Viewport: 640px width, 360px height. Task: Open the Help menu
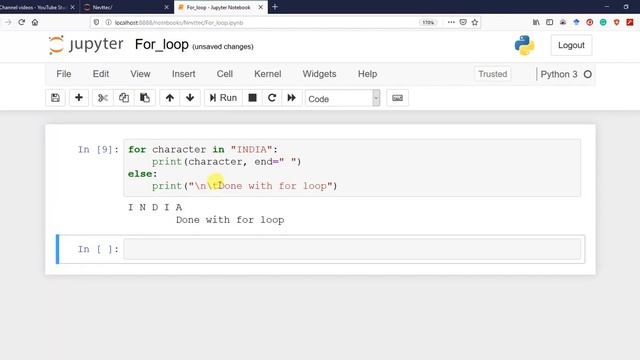pos(367,74)
